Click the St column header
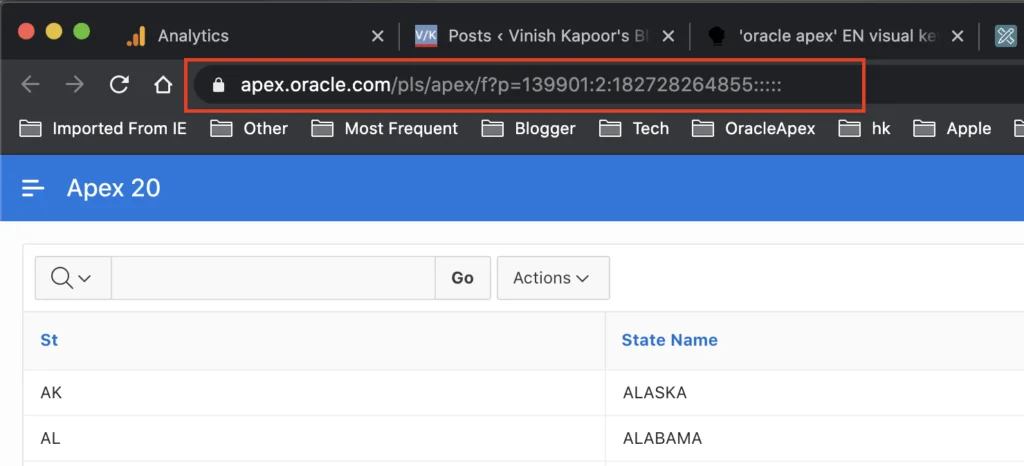This screenshot has width=1024, height=466. click(49, 340)
